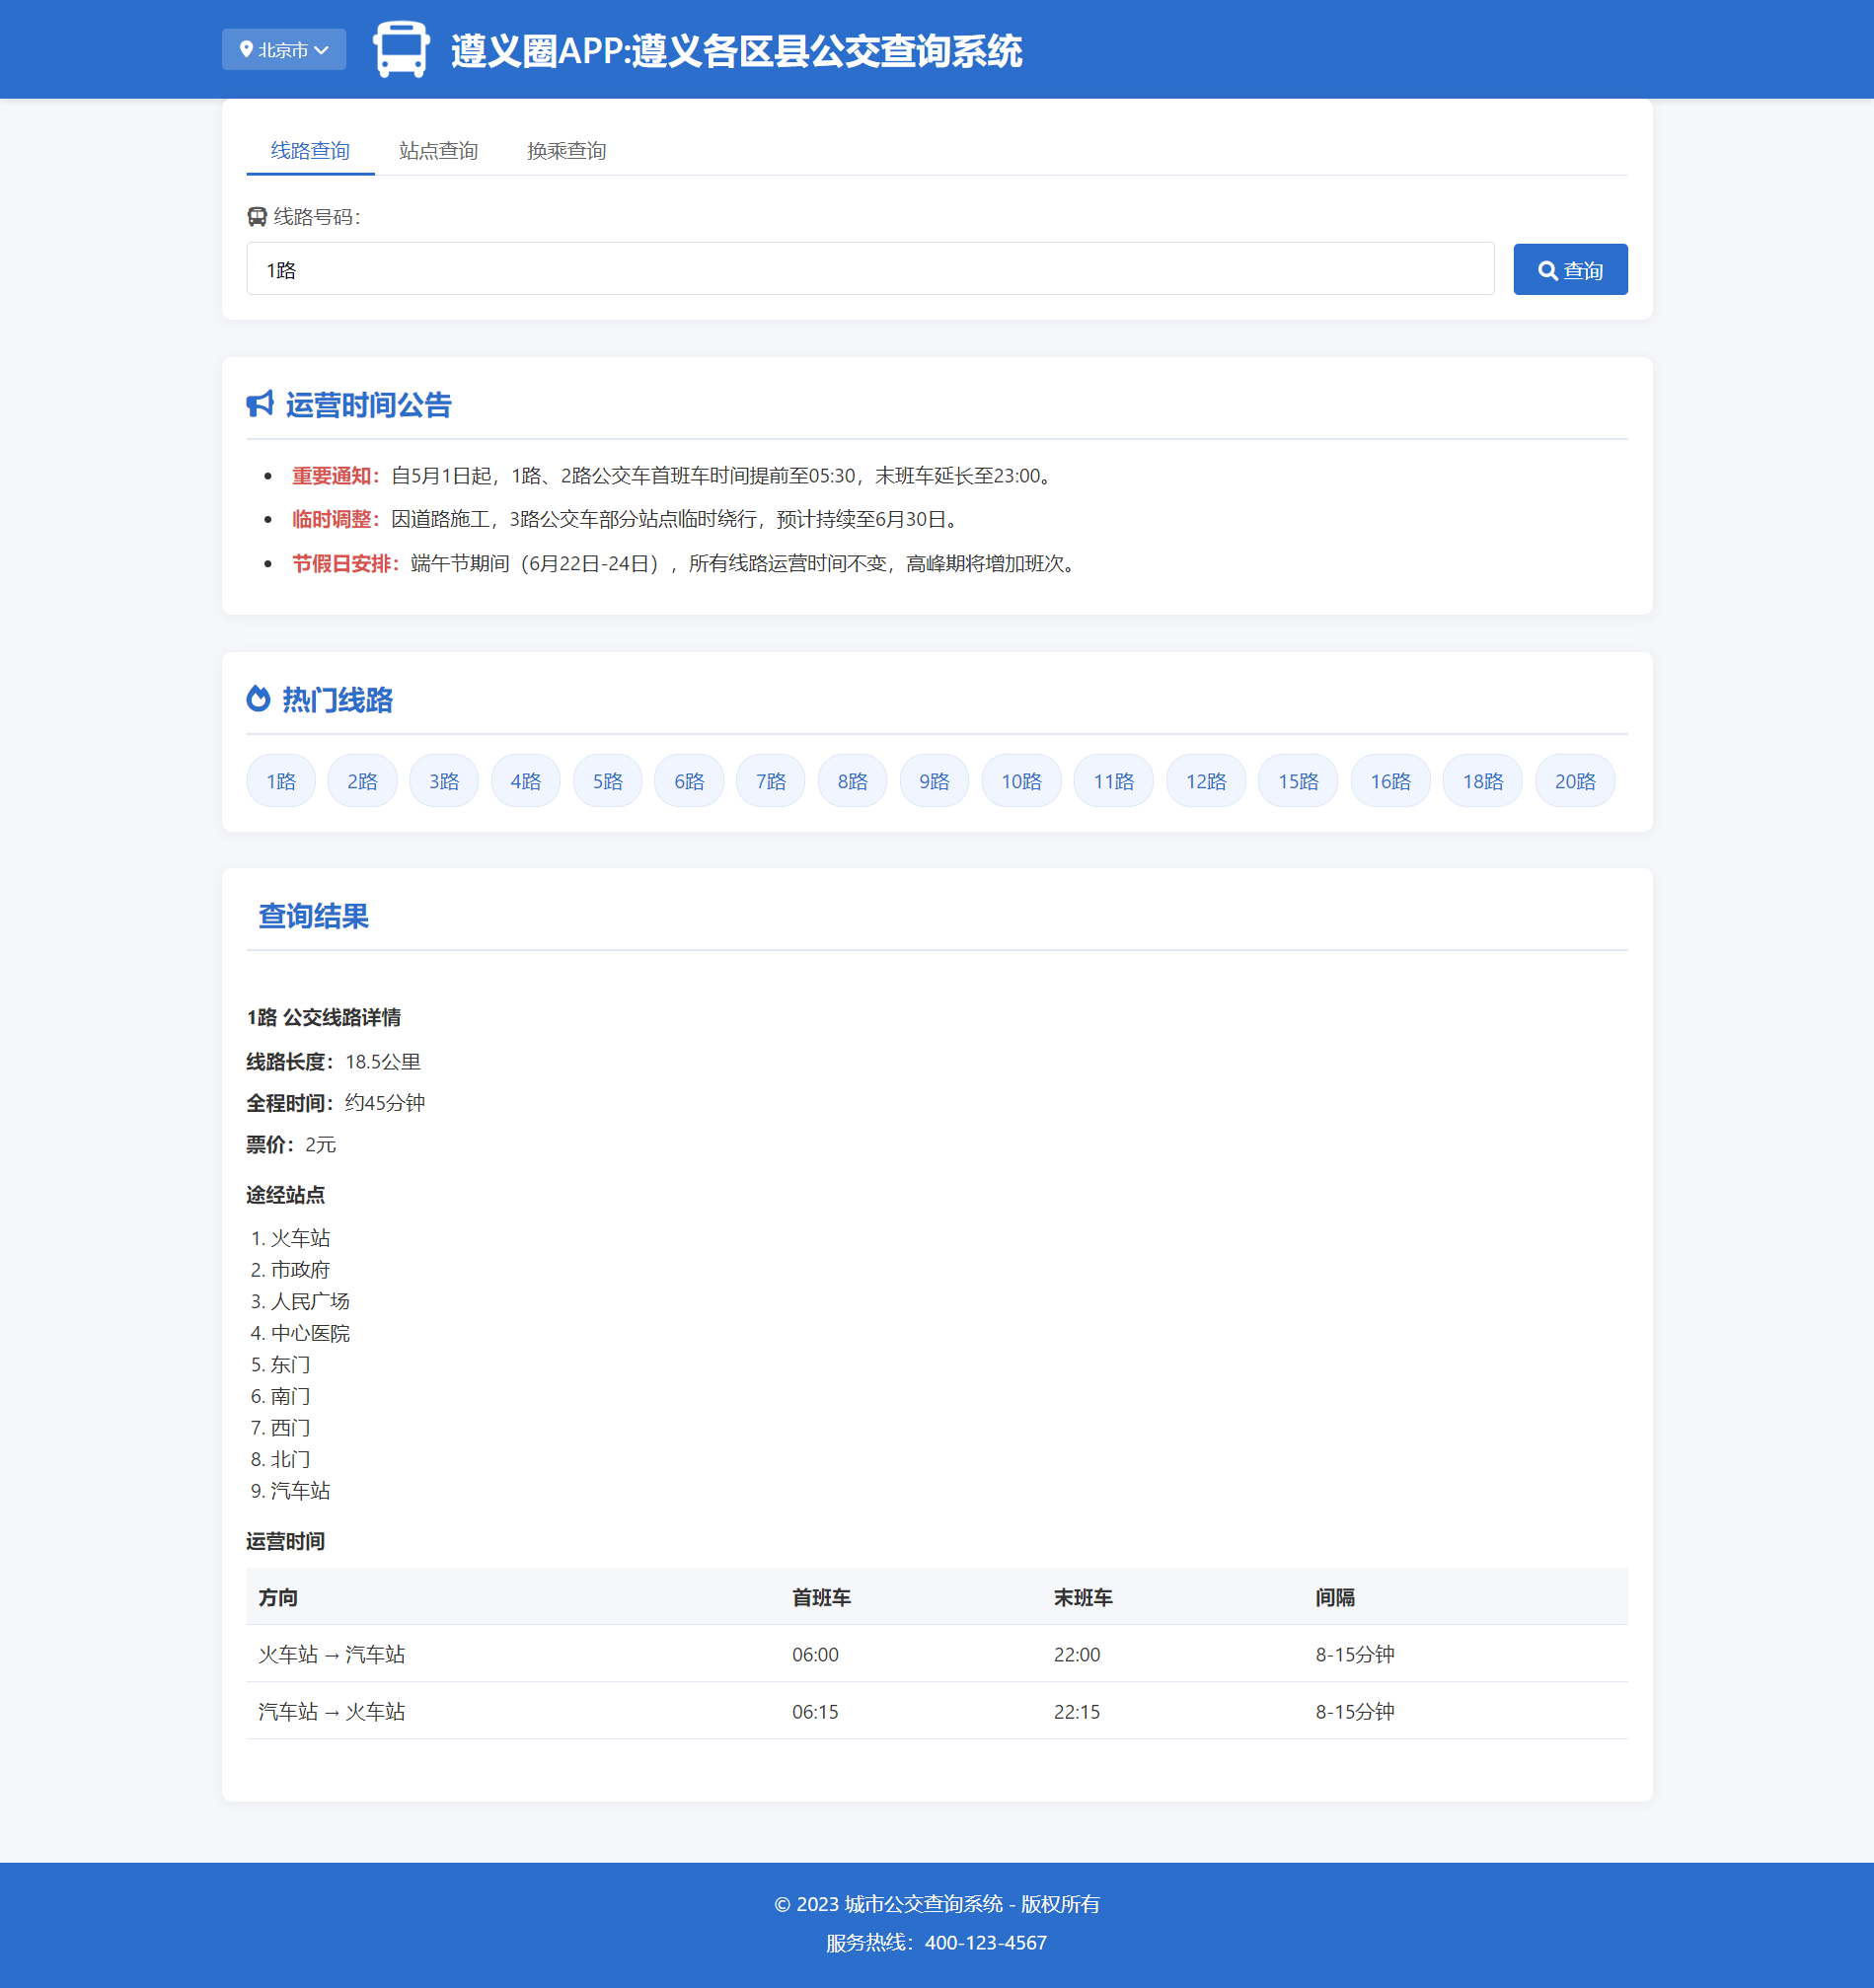Image resolution: width=1874 pixels, height=1988 pixels.
Task: Choose the 3路 popular route
Action: [444, 781]
